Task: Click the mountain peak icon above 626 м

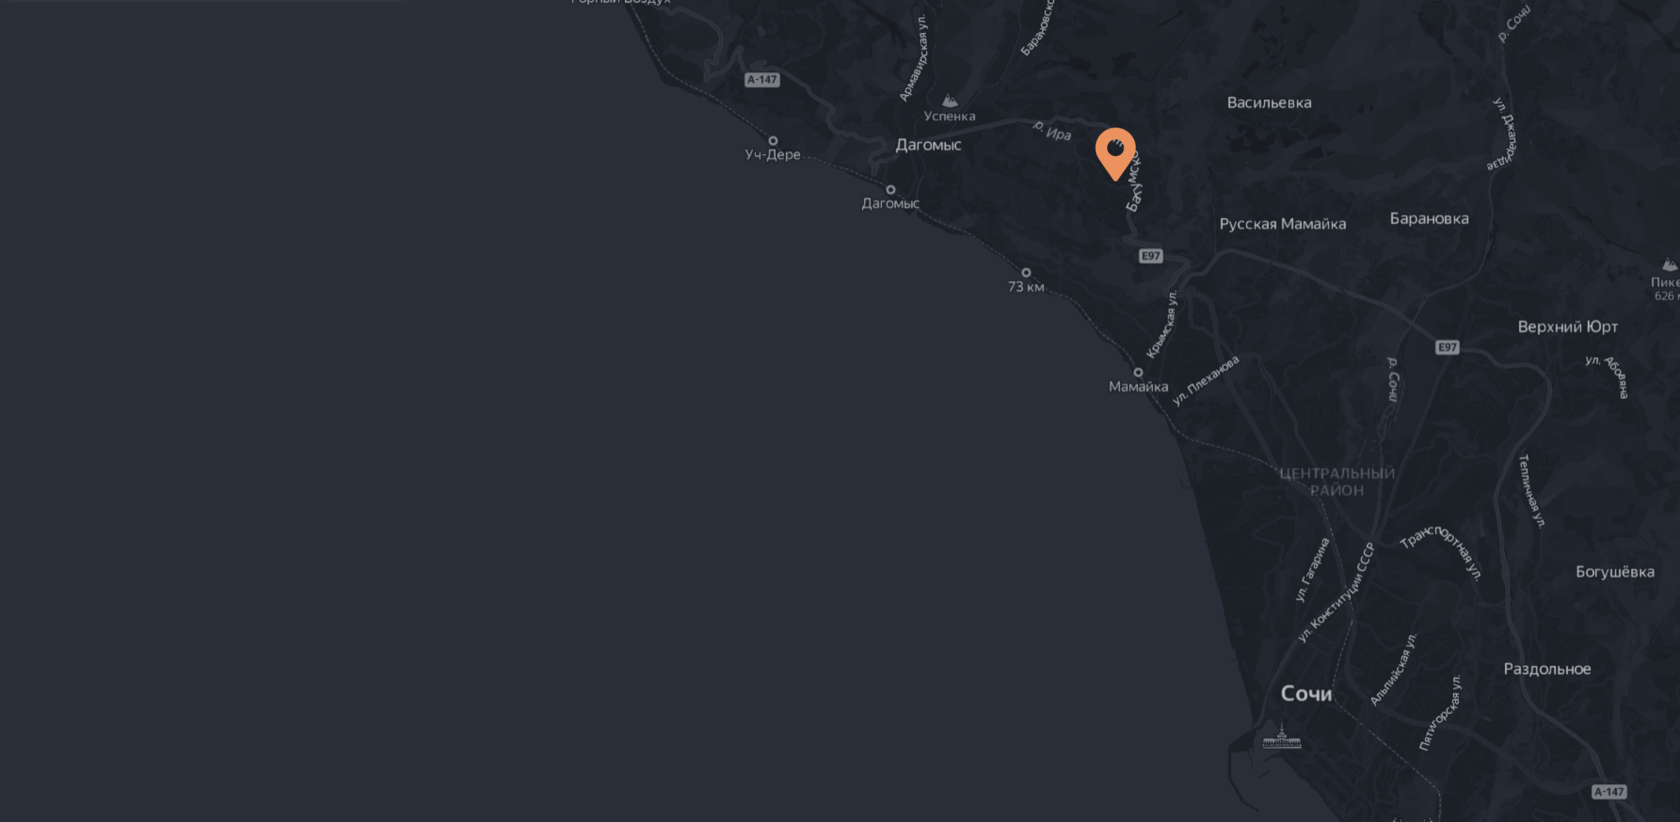Action: click(x=1669, y=265)
